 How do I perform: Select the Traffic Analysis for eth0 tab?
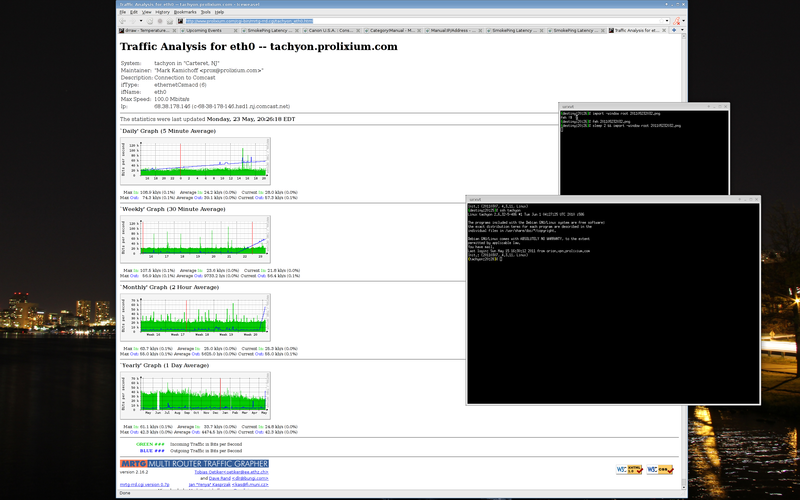636,31
